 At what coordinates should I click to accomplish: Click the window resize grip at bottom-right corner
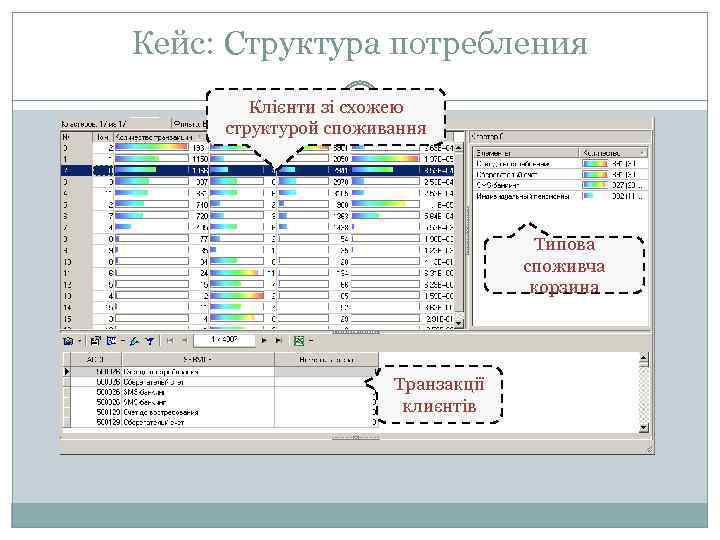649,450
